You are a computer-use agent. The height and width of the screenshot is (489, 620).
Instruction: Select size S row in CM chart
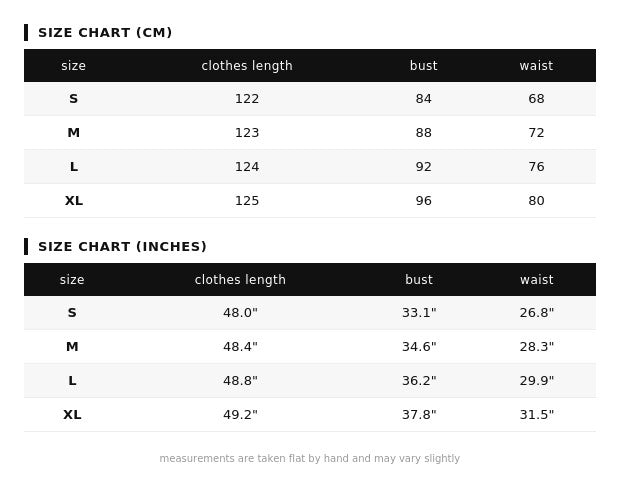[x=73, y=99]
